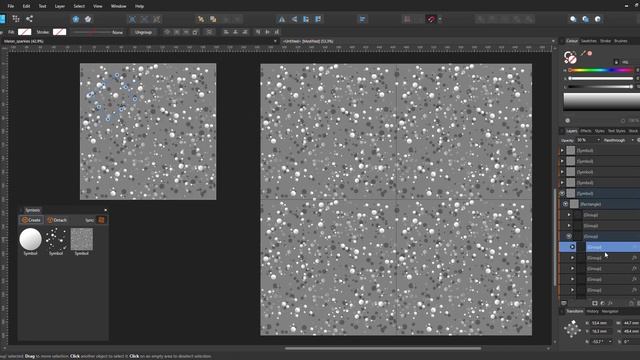The image size is (640, 360).
Task: Switch to the Text Styles tab
Action: (x=616, y=131)
